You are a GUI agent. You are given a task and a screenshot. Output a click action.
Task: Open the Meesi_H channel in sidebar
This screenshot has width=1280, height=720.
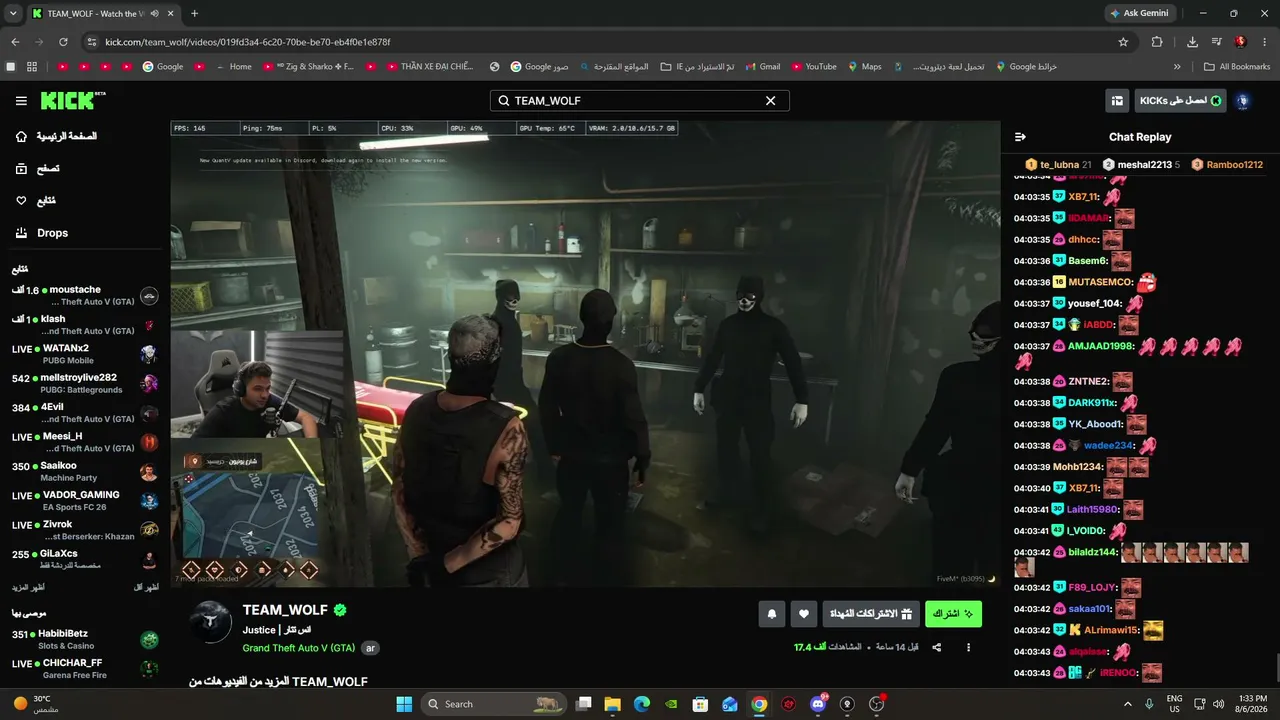click(85, 442)
